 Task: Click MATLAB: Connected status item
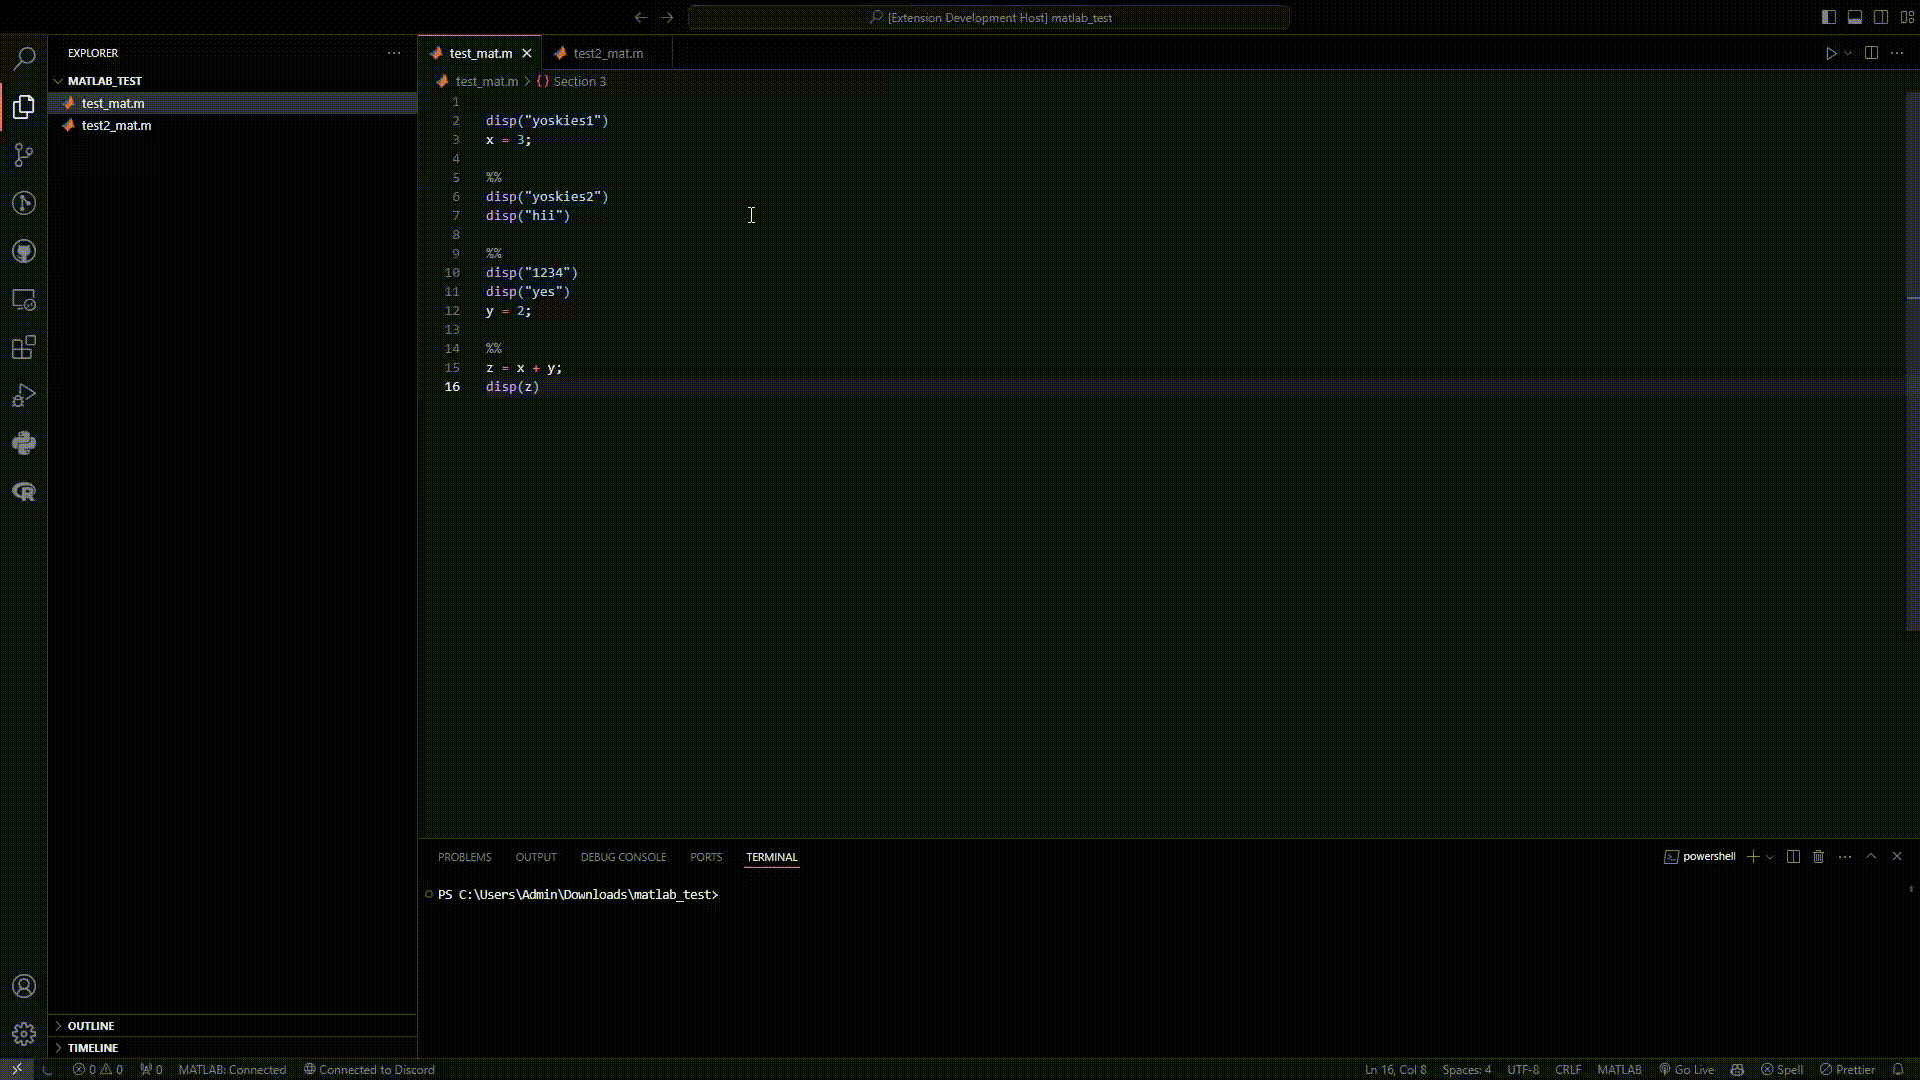(x=232, y=1069)
